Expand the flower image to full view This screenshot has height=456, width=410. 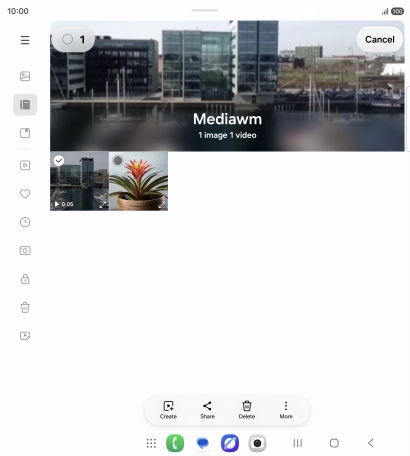pyautogui.click(x=162, y=205)
